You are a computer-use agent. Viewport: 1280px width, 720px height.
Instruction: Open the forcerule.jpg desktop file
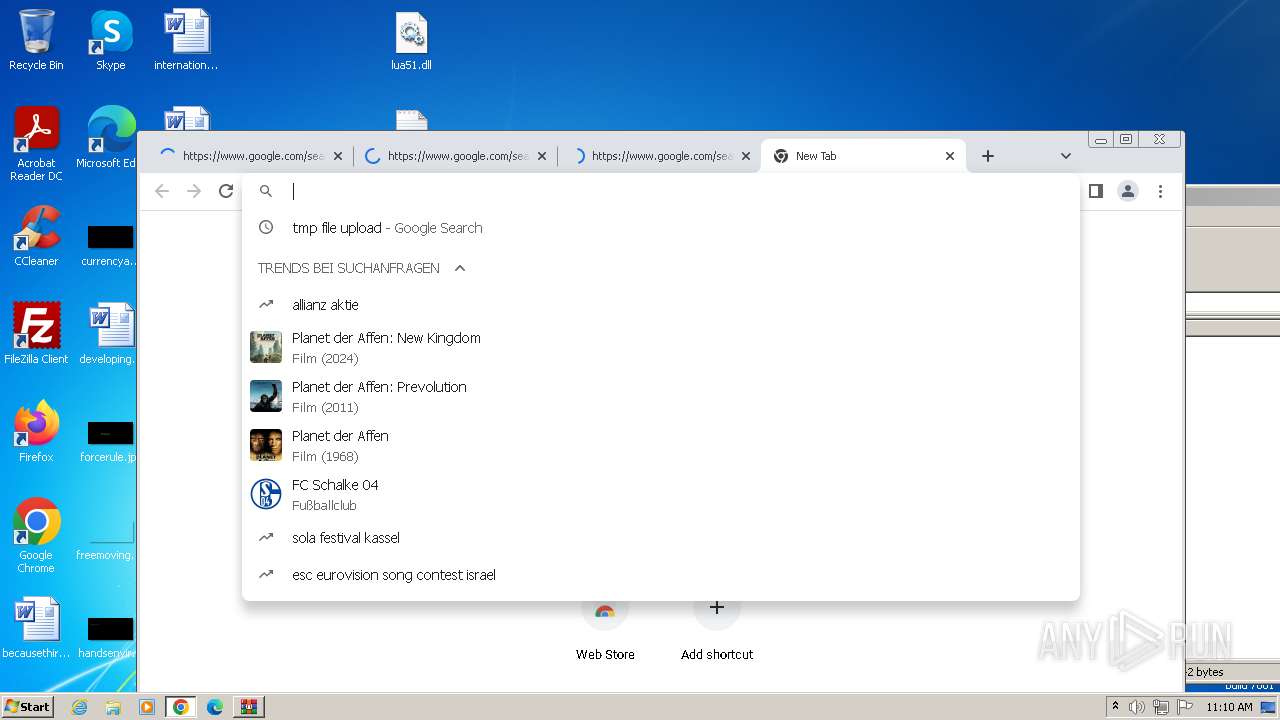(110, 442)
